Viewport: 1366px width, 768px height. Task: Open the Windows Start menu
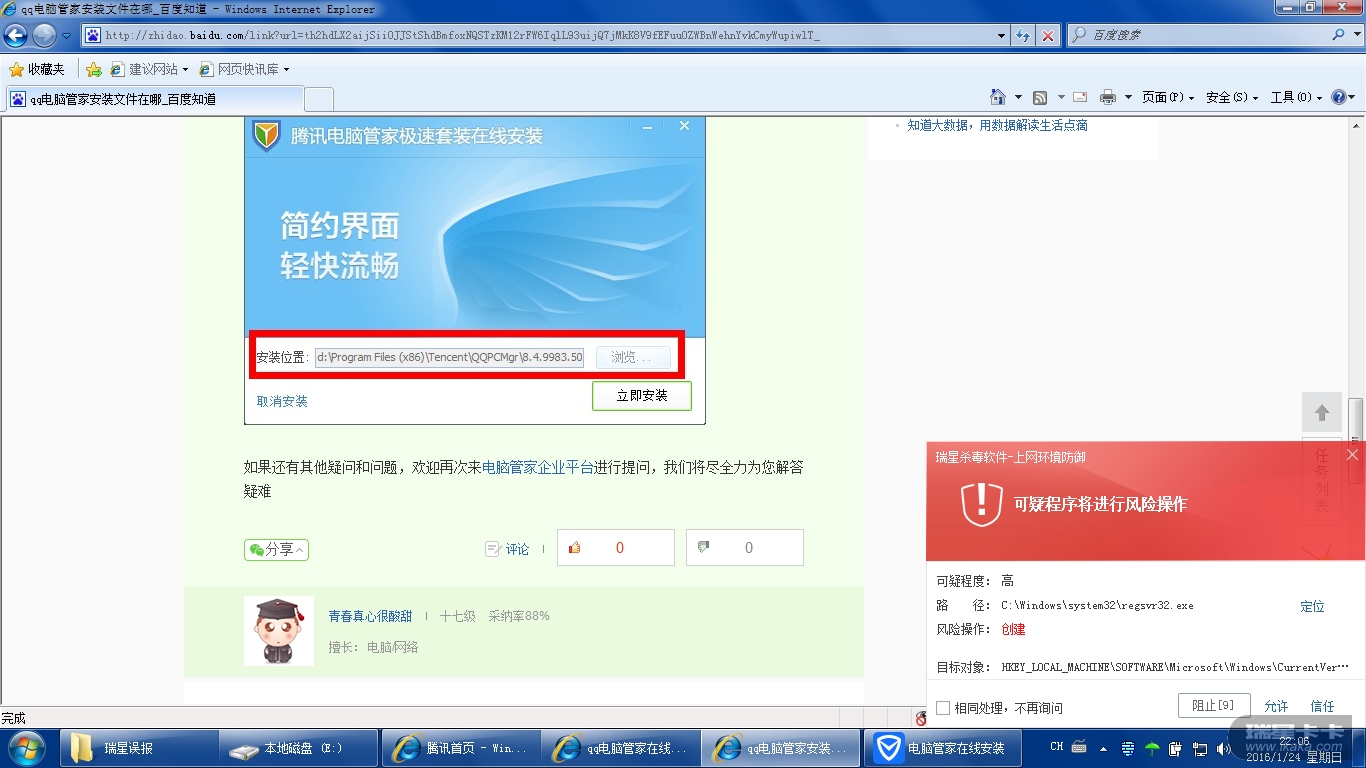pos(27,748)
